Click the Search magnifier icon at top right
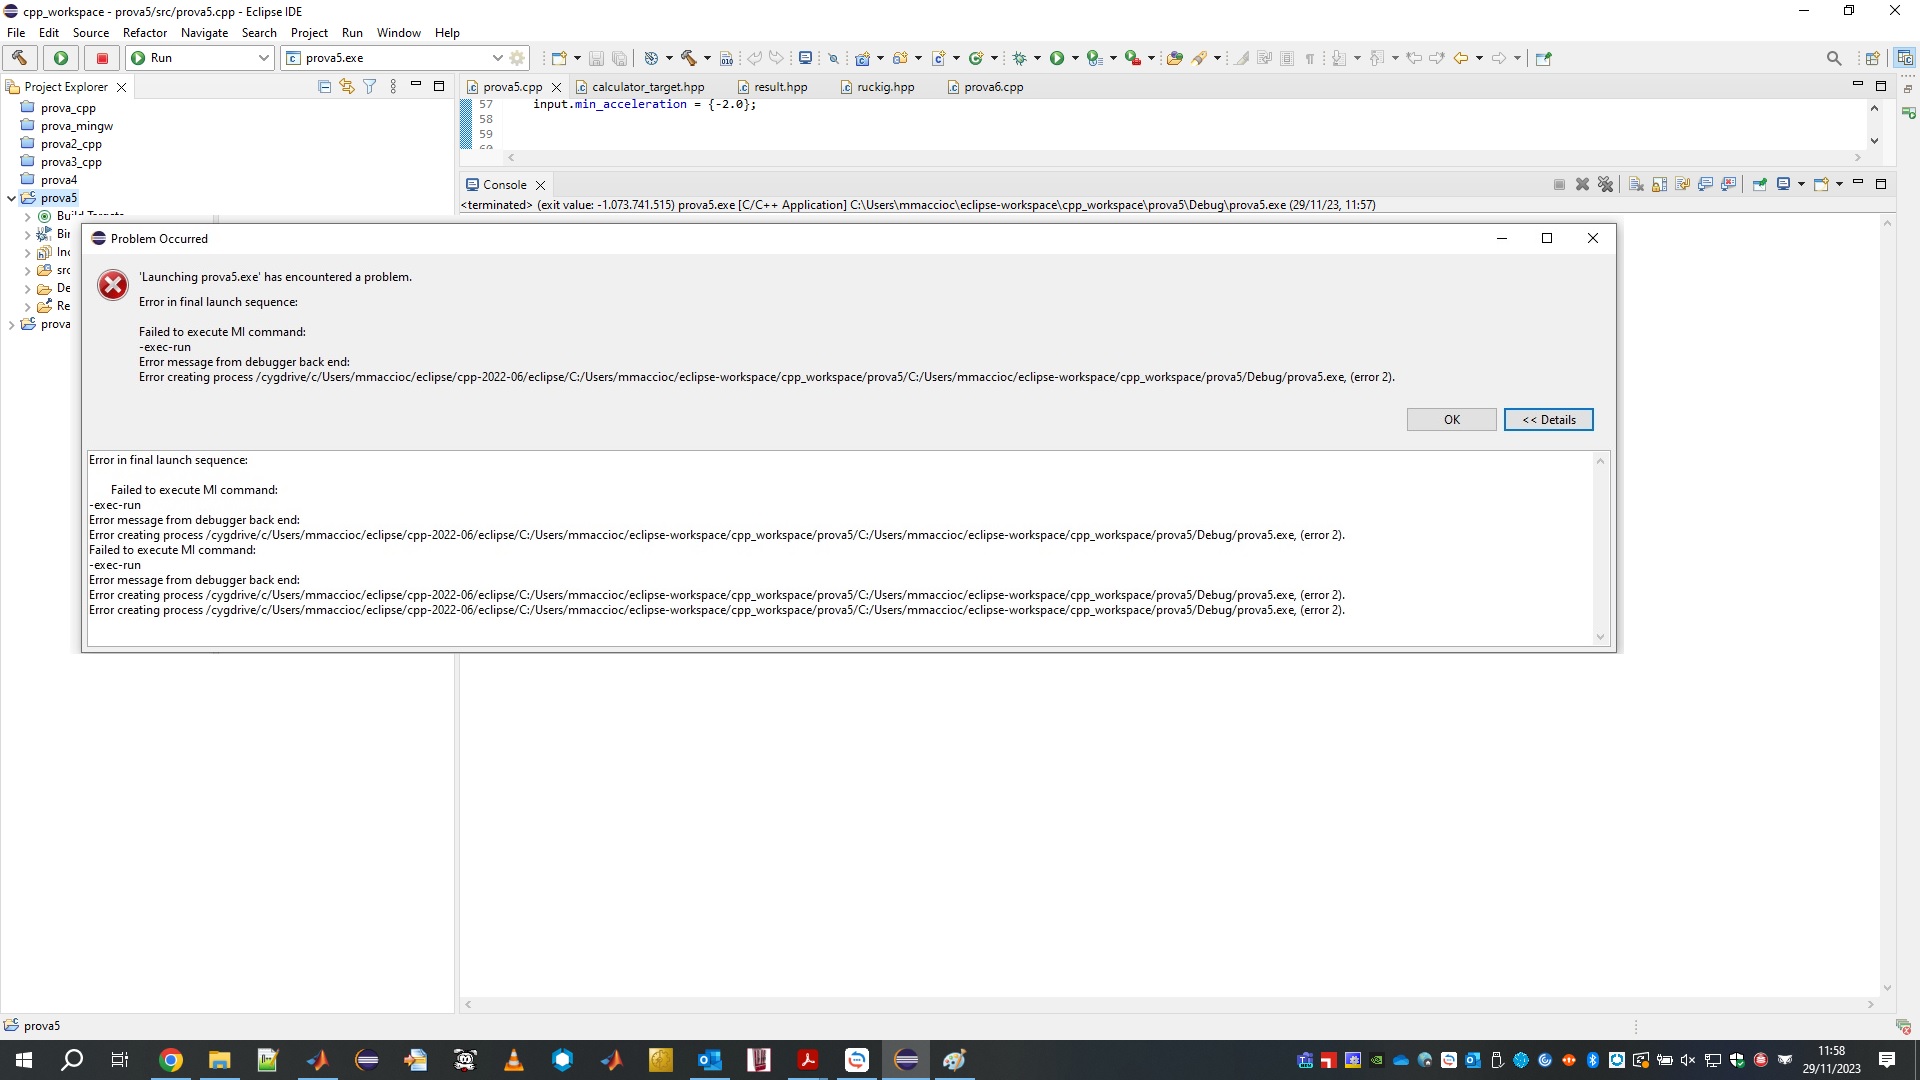 pos(1834,58)
